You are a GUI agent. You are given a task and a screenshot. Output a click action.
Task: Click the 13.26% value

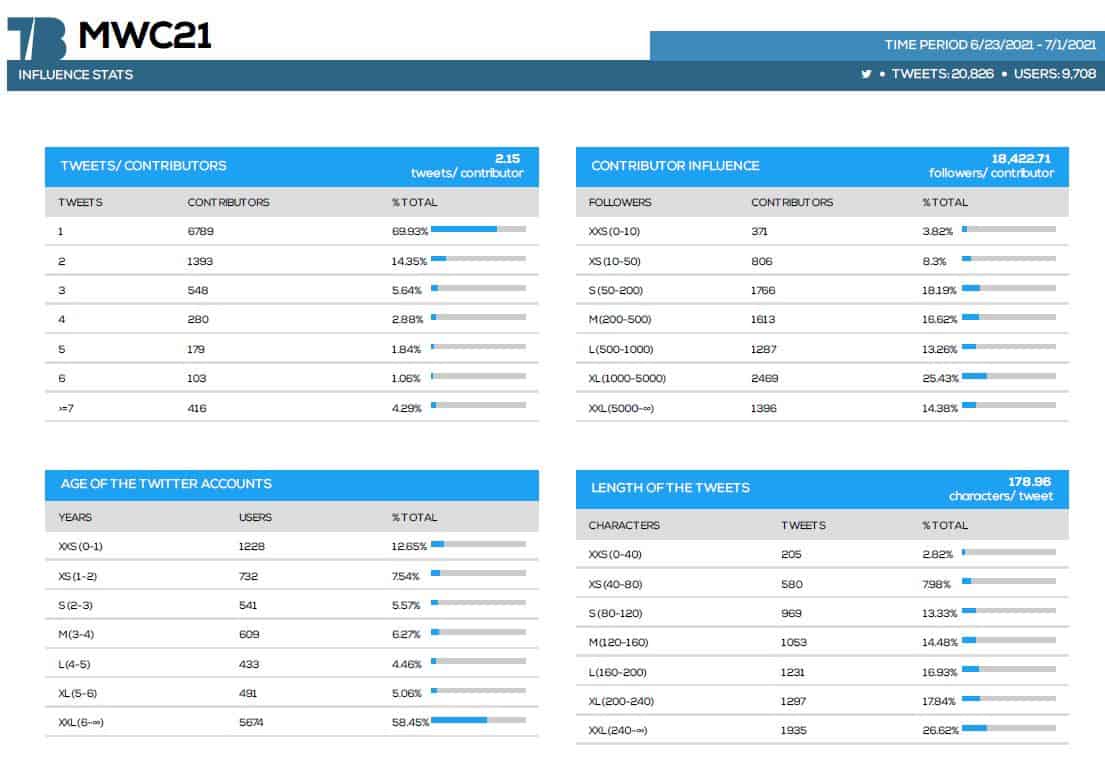coord(939,349)
